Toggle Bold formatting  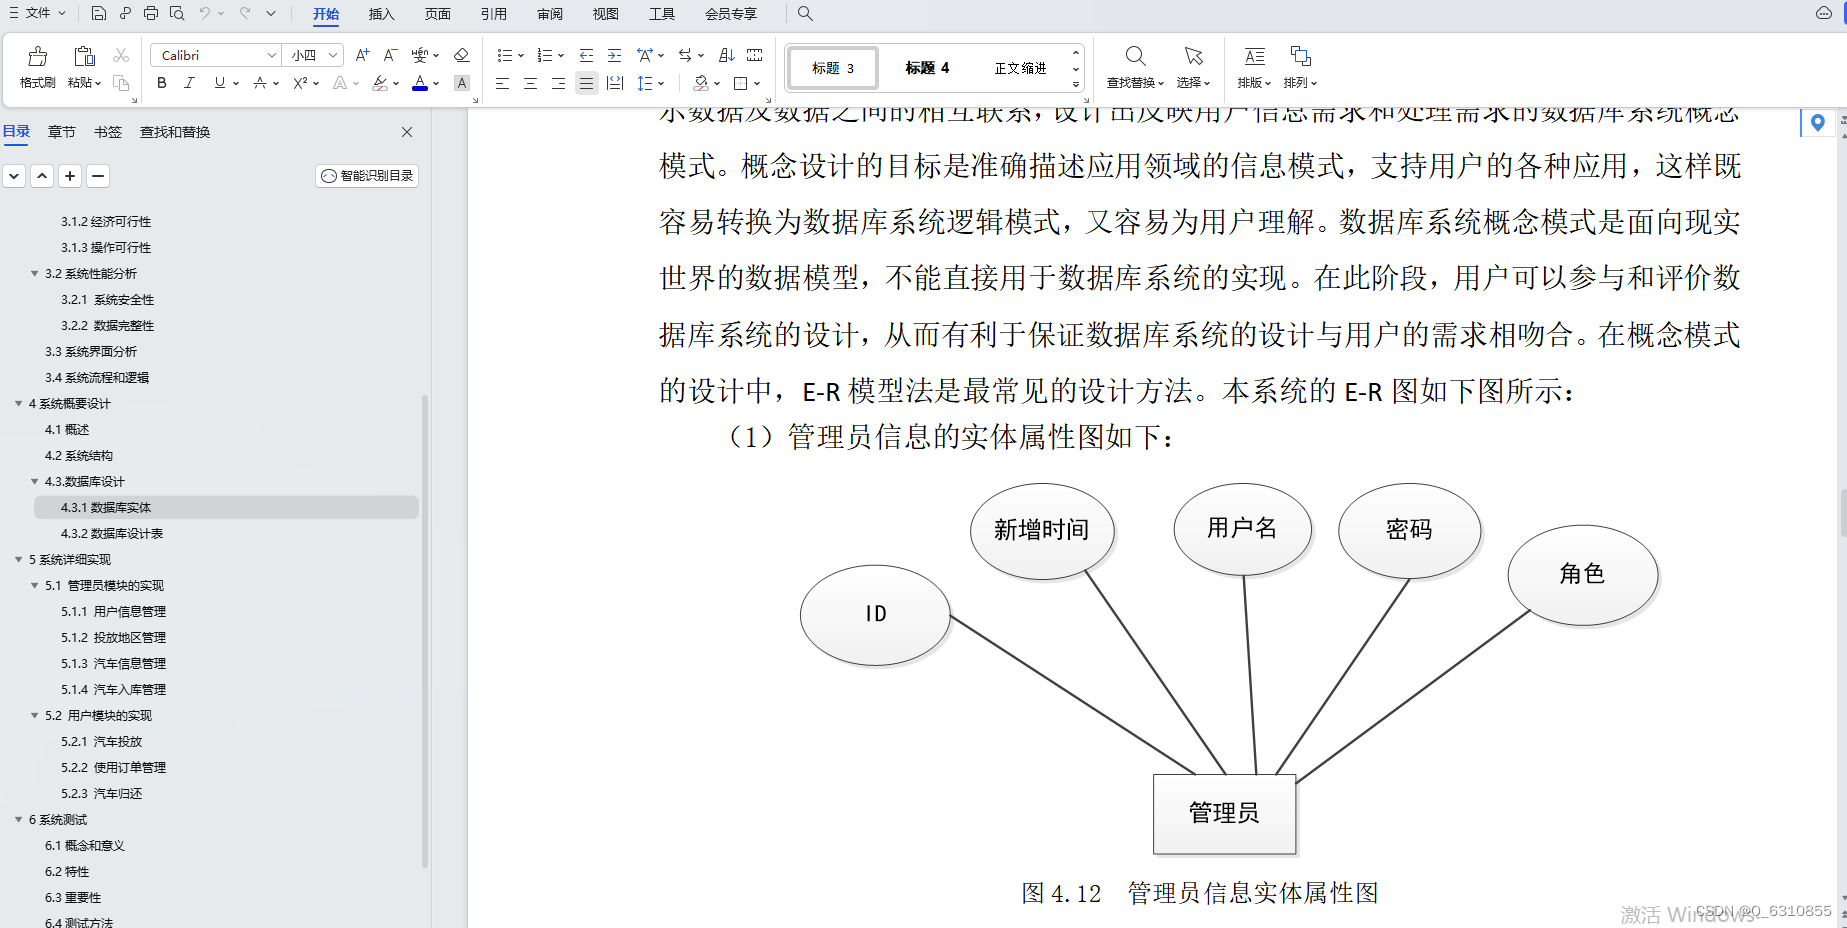pyautogui.click(x=162, y=83)
